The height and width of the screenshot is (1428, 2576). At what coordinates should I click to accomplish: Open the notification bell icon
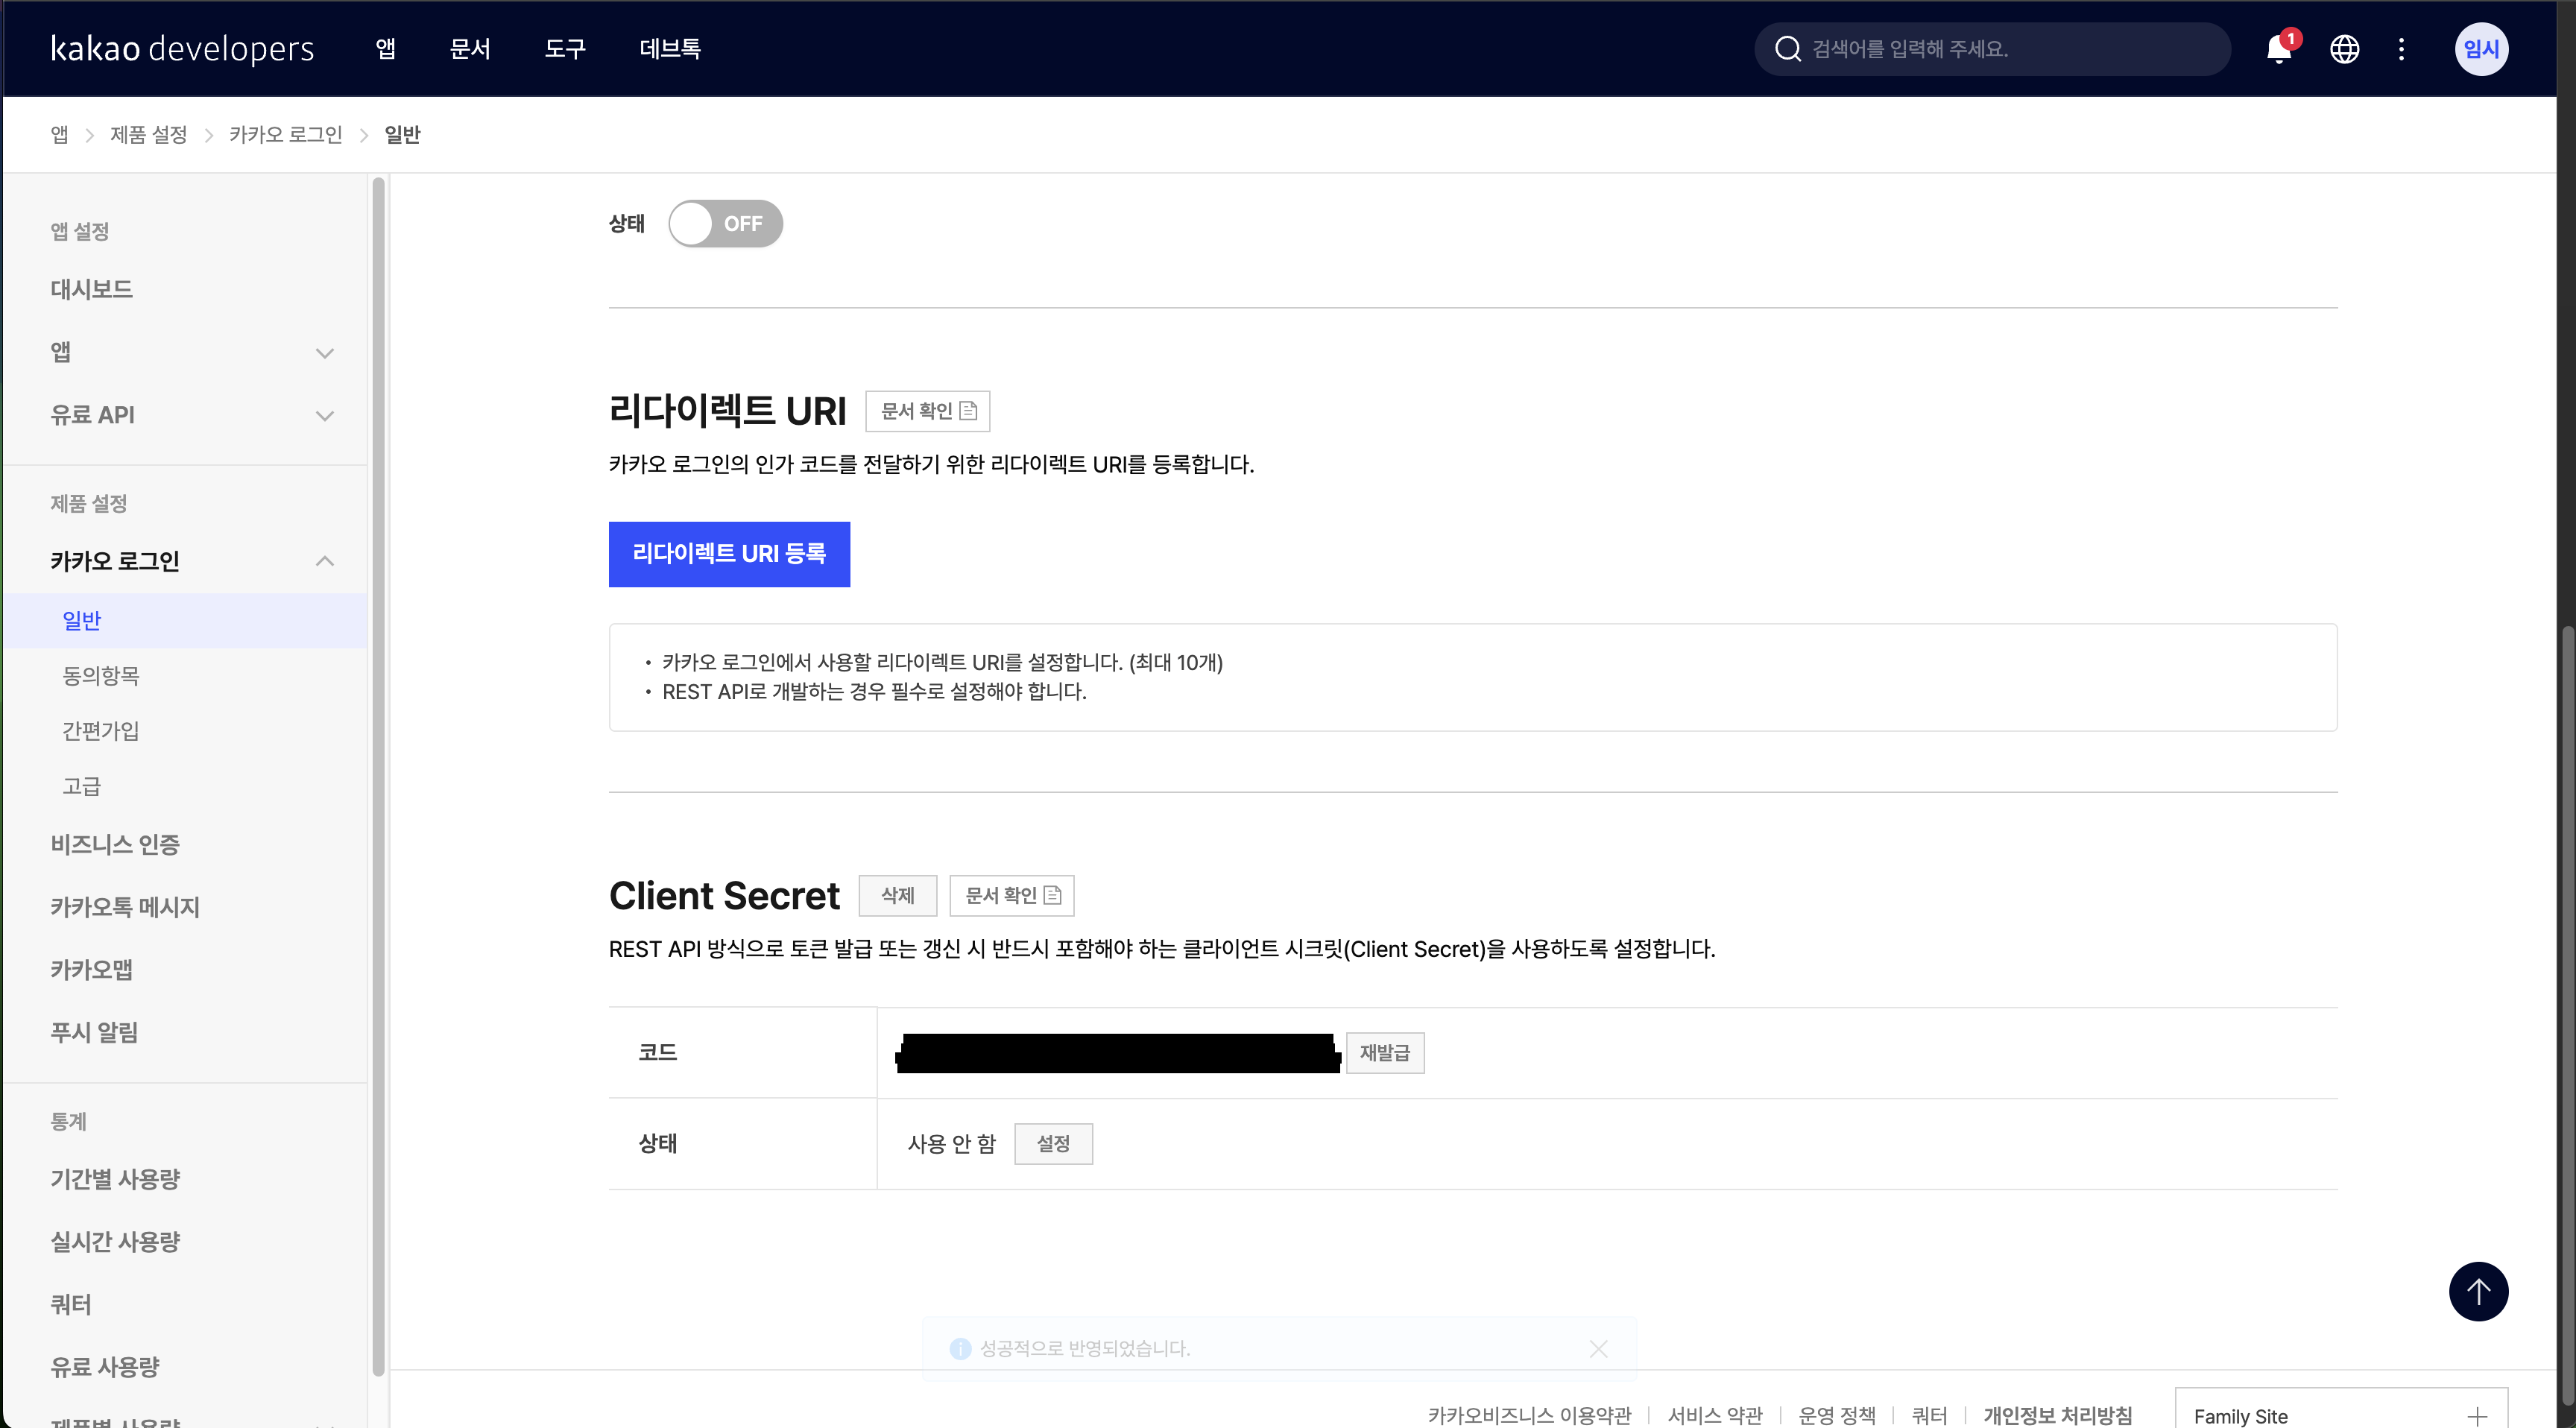point(2279,49)
